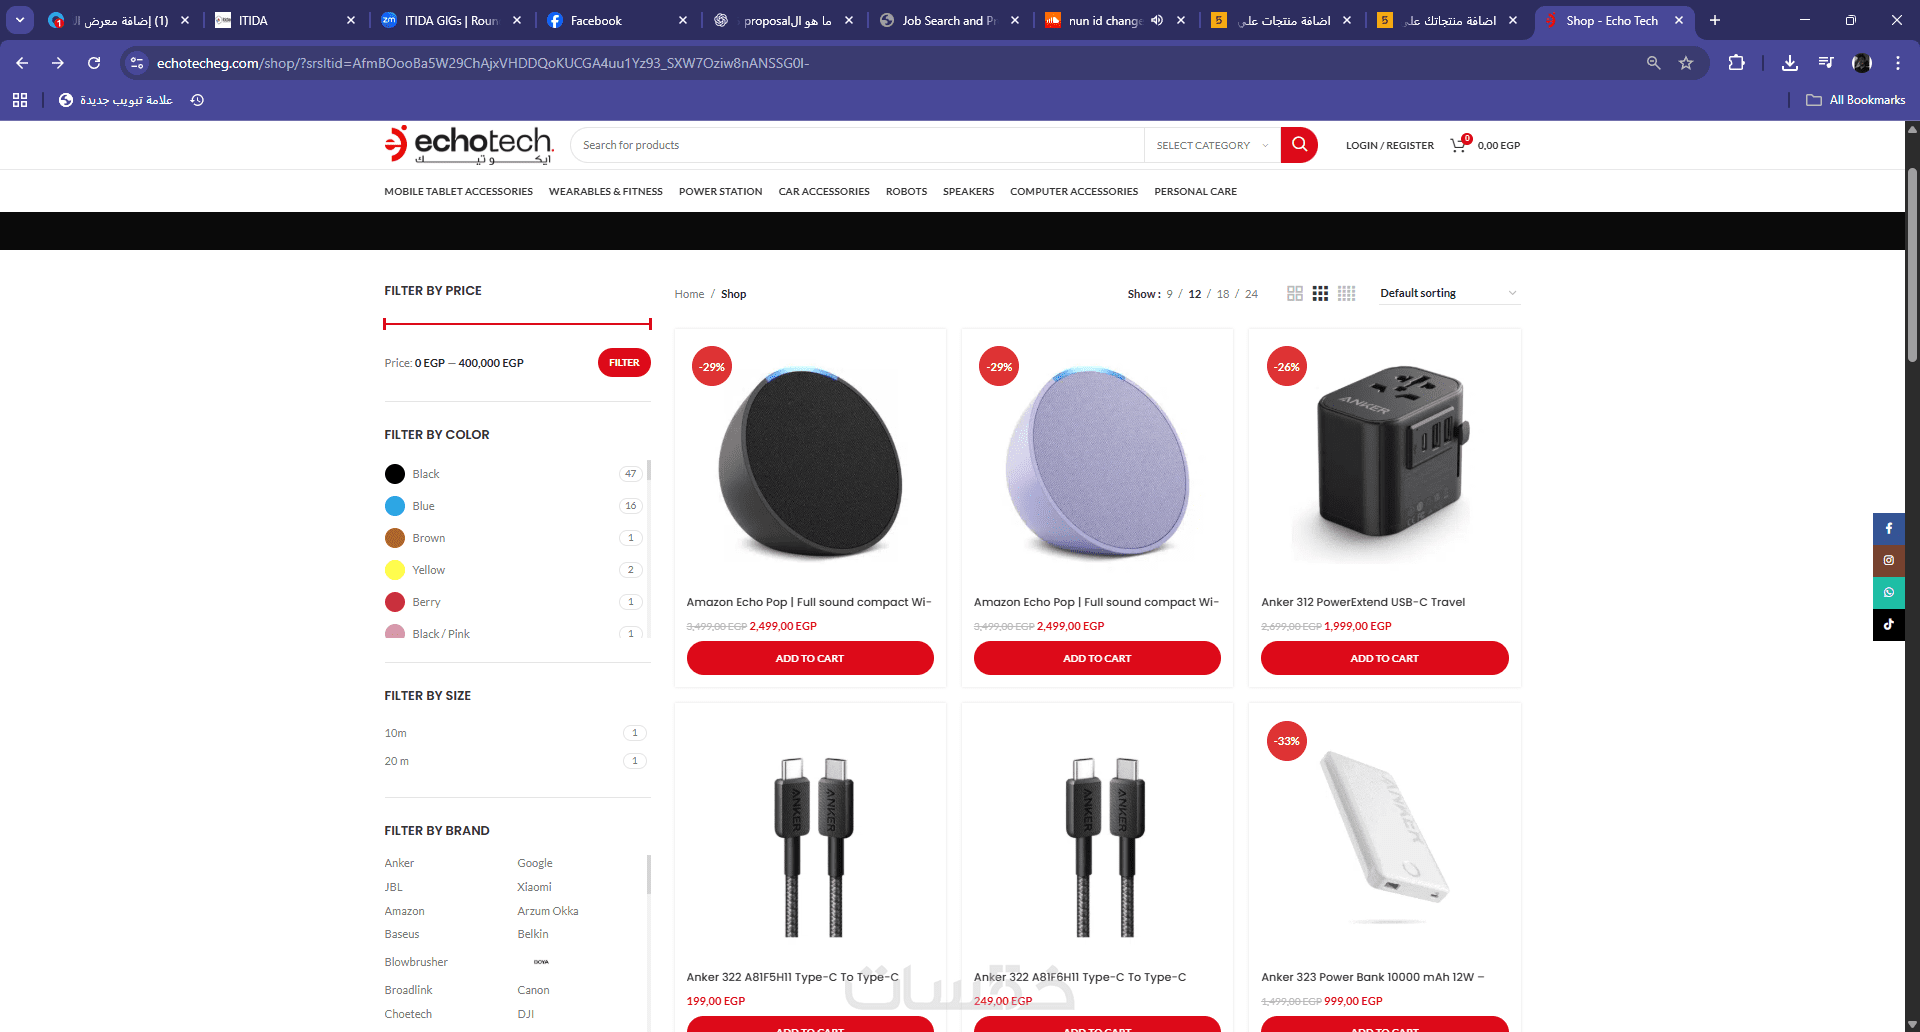Open the Default sorting dropdown
Screen dimensions: 1920x1032
tap(1449, 293)
